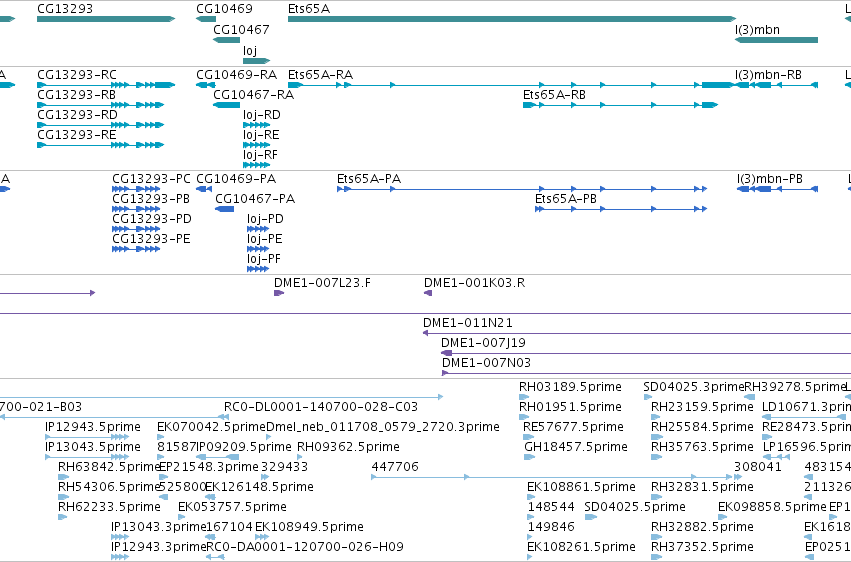Select protein CG10469-PA
Screen dimensions: 851x562
click(x=204, y=189)
